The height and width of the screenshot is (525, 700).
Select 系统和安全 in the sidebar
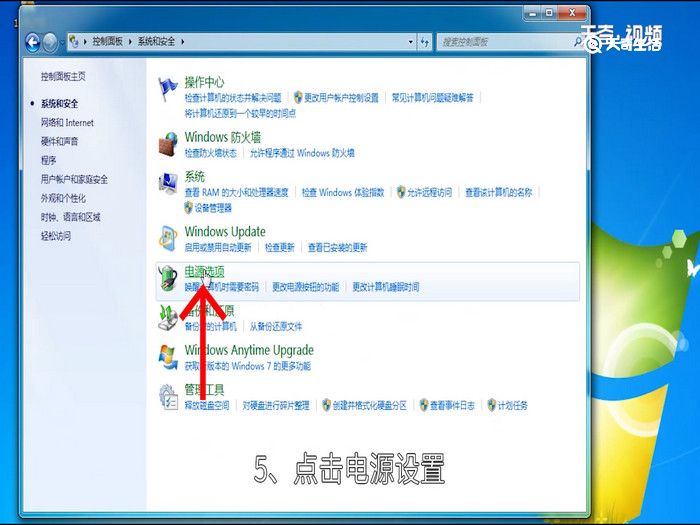59,104
